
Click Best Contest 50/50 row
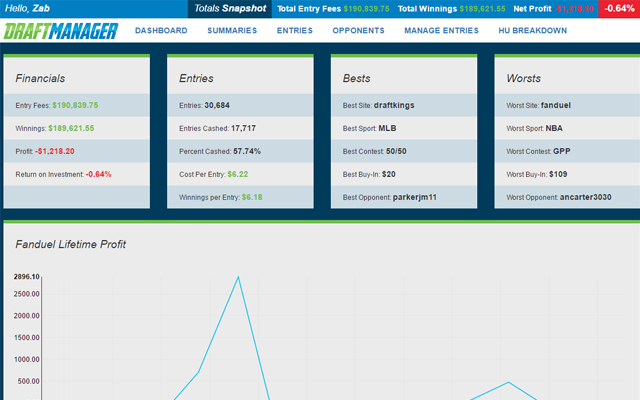pos(404,151)
